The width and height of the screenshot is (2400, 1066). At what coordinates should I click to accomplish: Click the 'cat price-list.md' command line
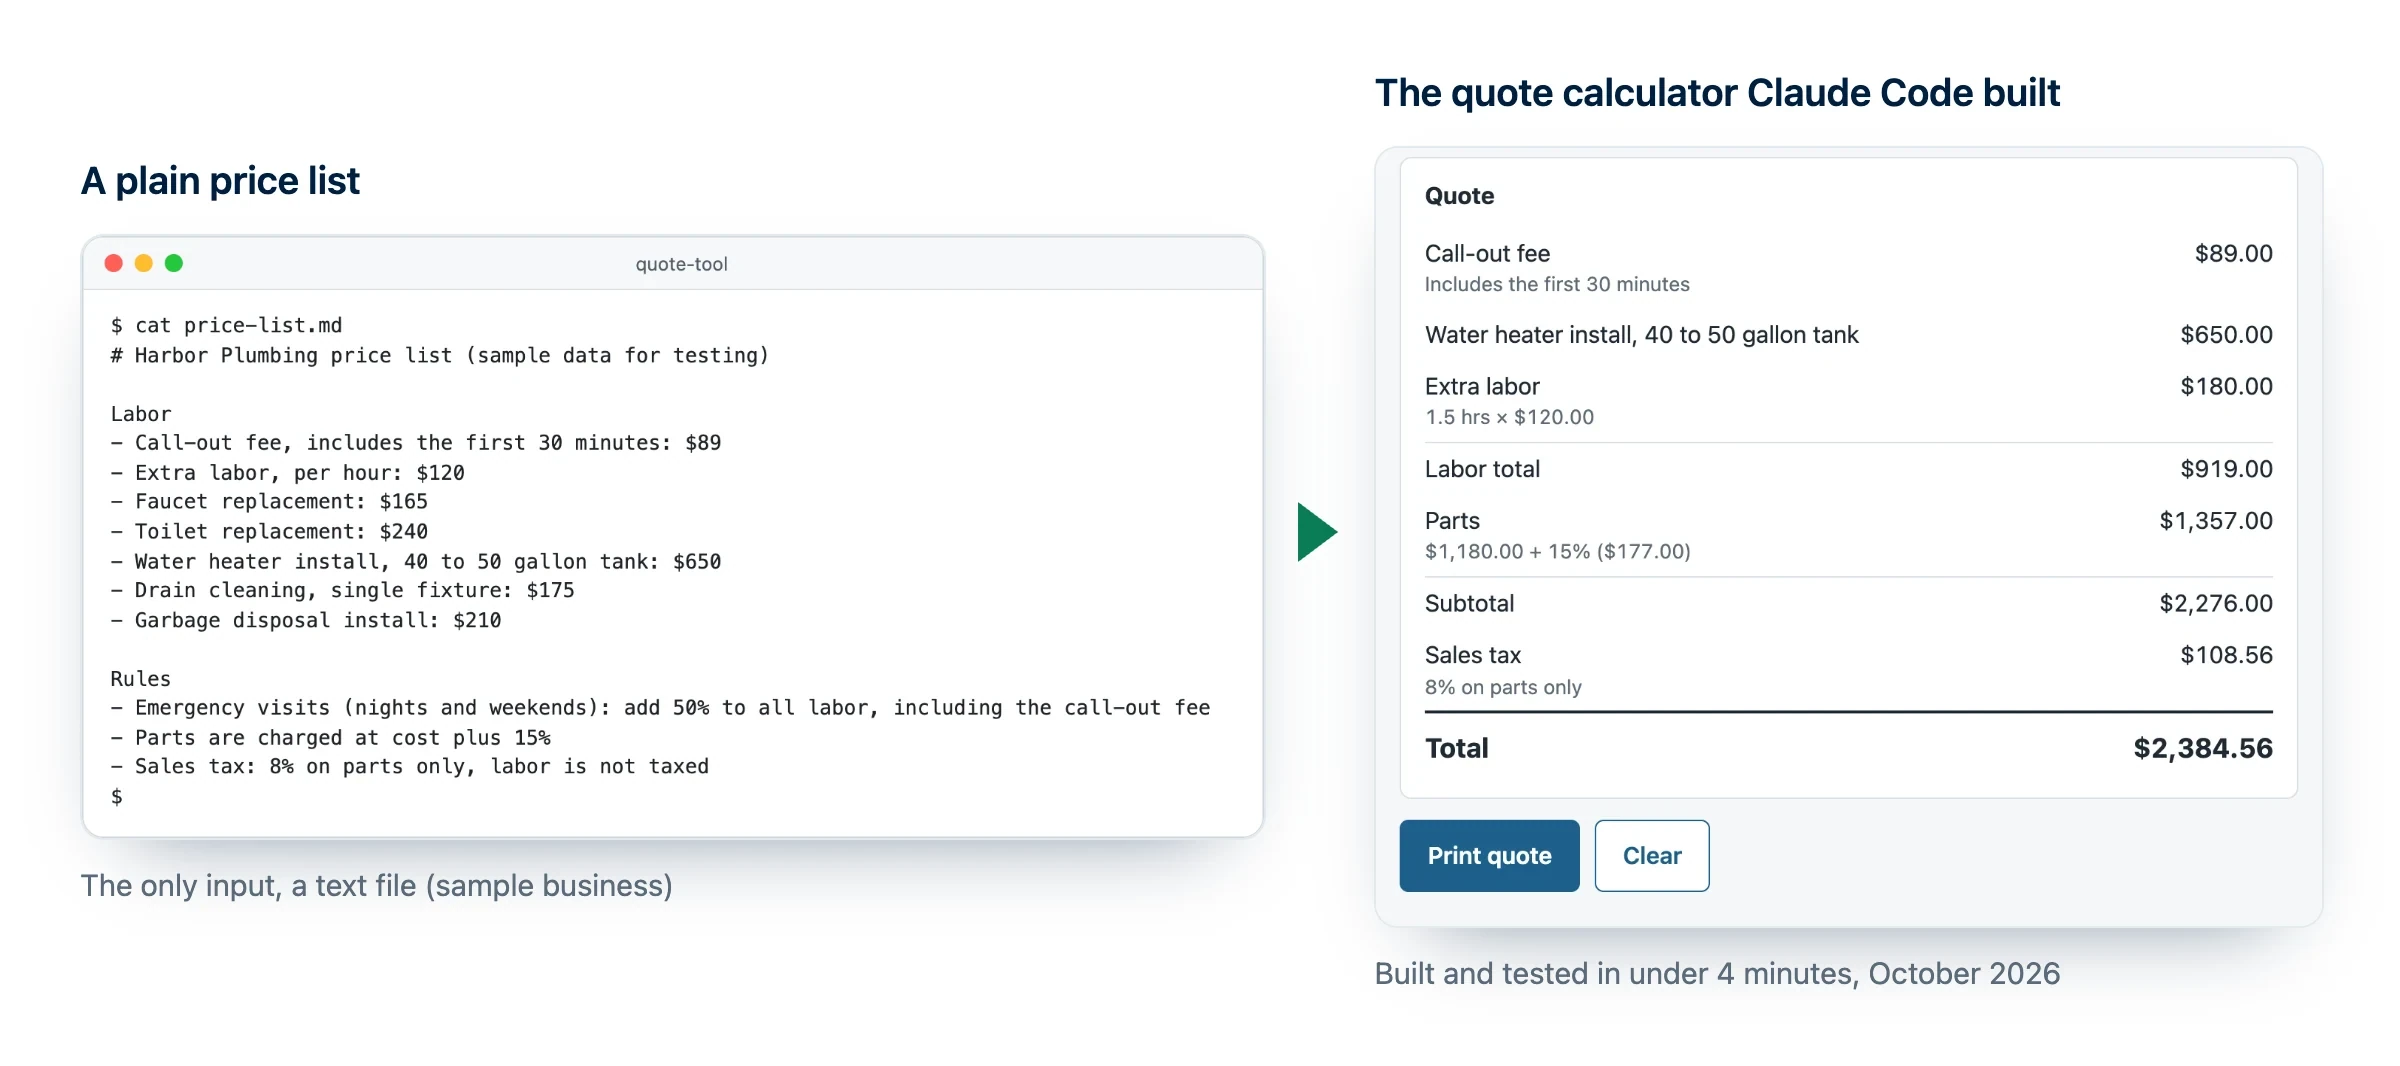click(x=227, y=325)
